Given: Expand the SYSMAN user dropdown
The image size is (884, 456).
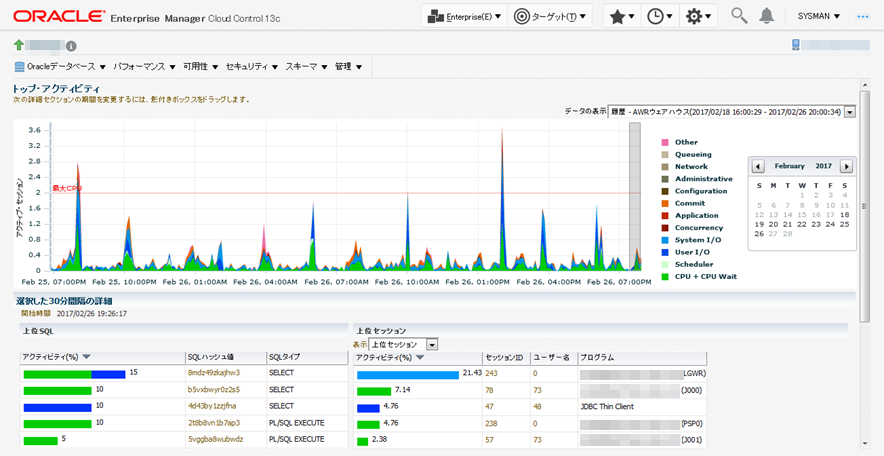Looking at the screenshot, I should pos(818,16).
